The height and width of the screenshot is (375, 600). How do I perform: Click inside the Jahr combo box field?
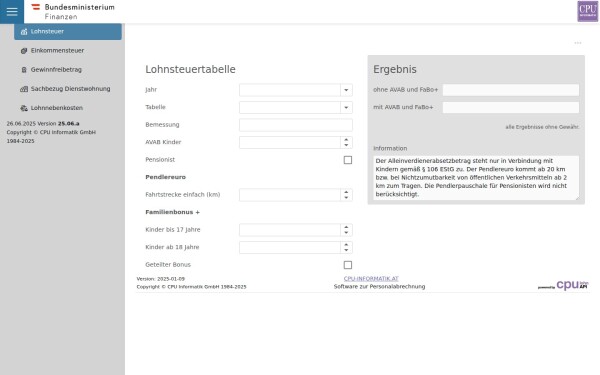[290, 90]
